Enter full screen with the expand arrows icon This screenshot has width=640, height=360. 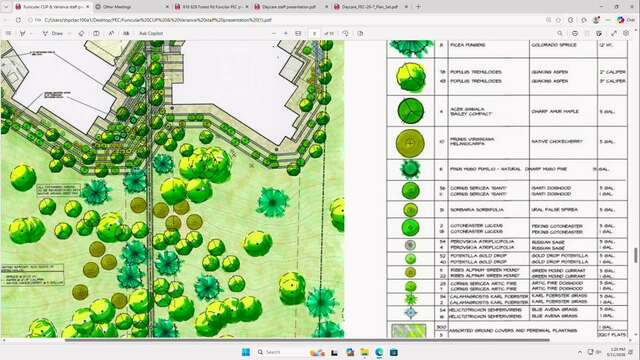(x=614, y=33)
